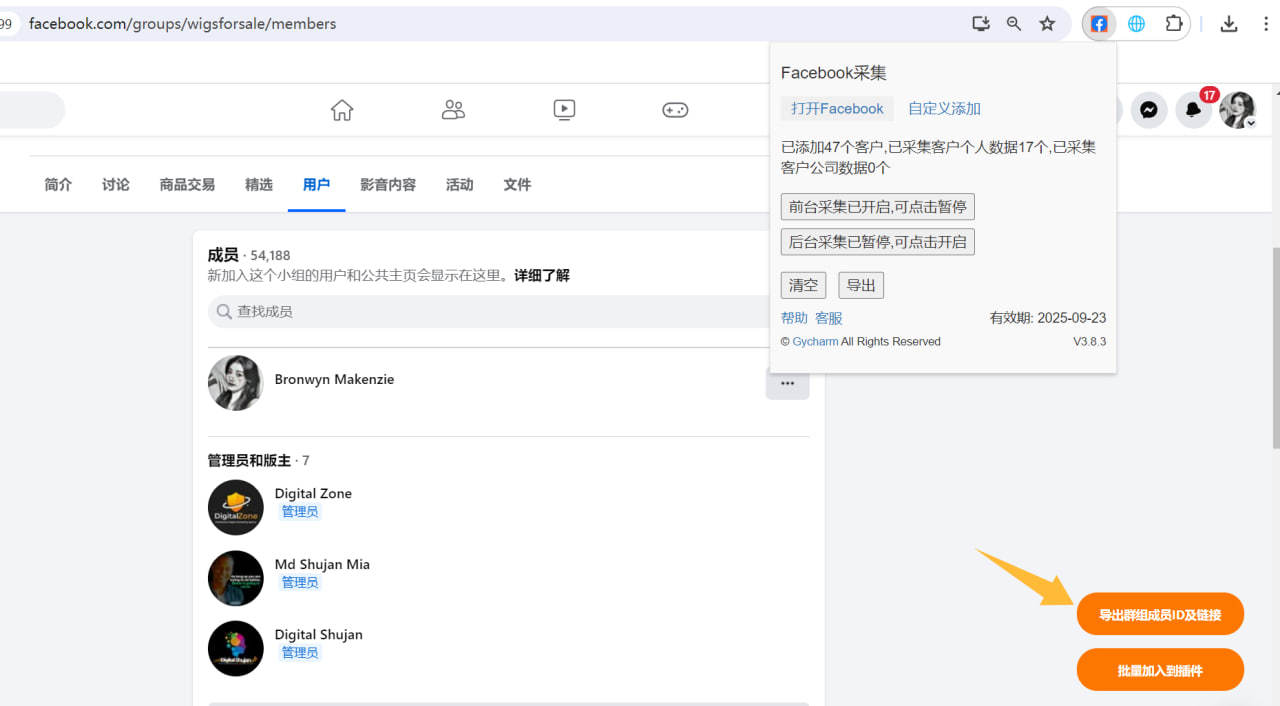This screenshot has width=1280, height=706.
Task: Open 客服 link
Action: (x=829, y=318)
